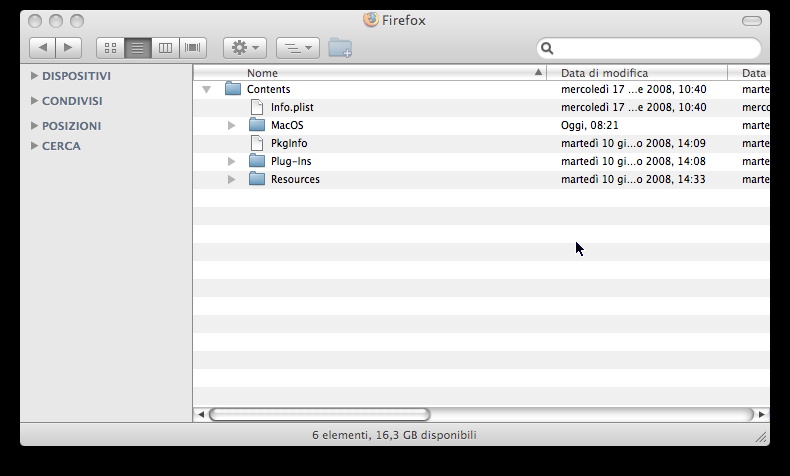The width and height of the screenshot is (790, 476).
Task: Select the Resources folder icon
Action: coord(257,179)
